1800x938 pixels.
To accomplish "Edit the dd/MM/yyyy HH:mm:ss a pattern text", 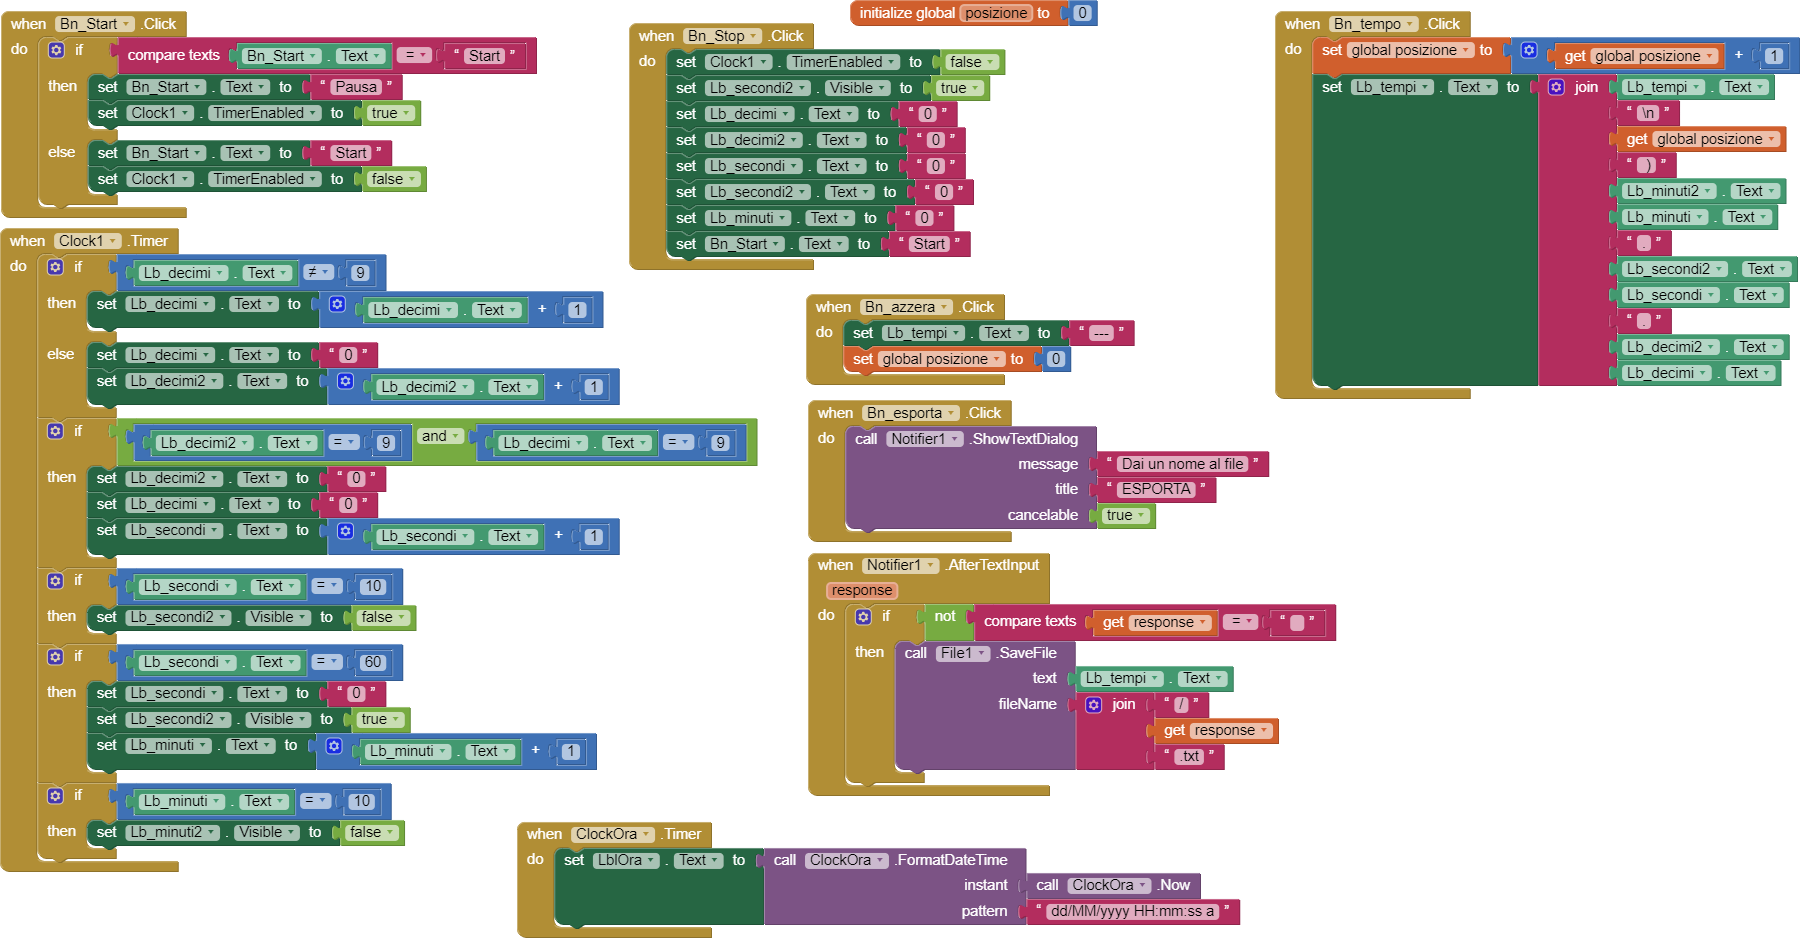I will (1132, 912).
